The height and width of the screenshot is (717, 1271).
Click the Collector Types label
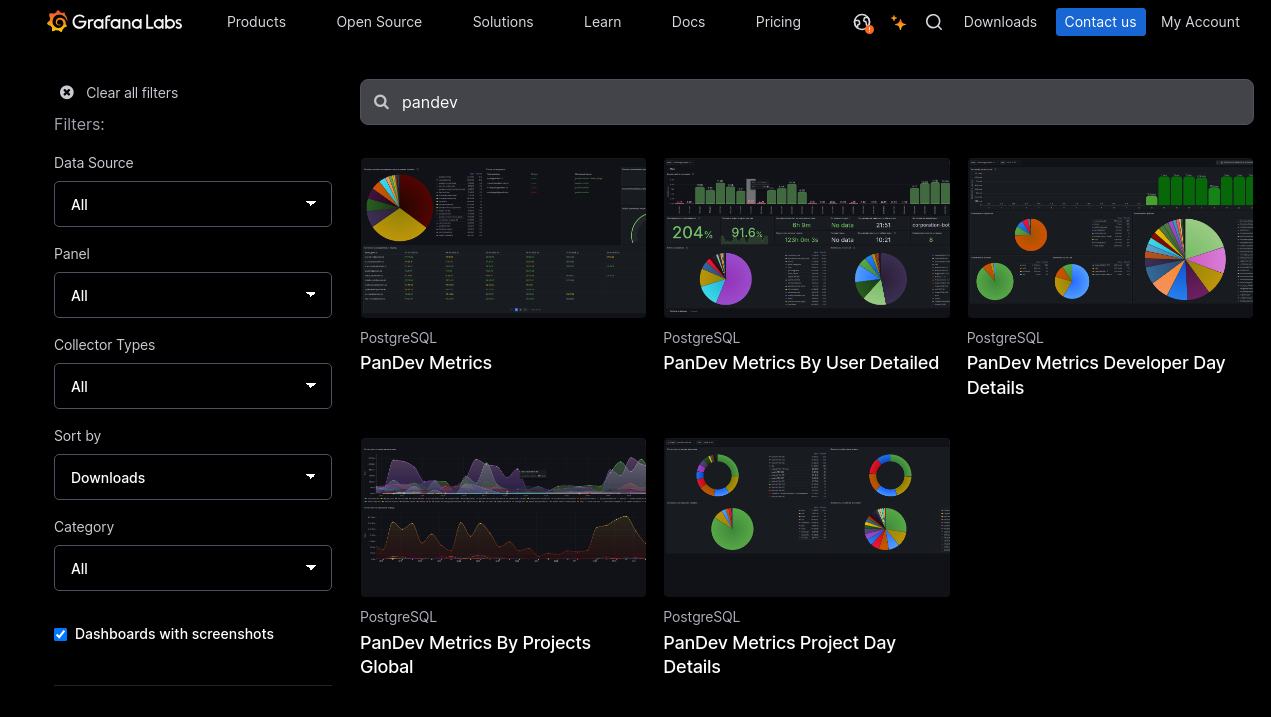(104, 344)
